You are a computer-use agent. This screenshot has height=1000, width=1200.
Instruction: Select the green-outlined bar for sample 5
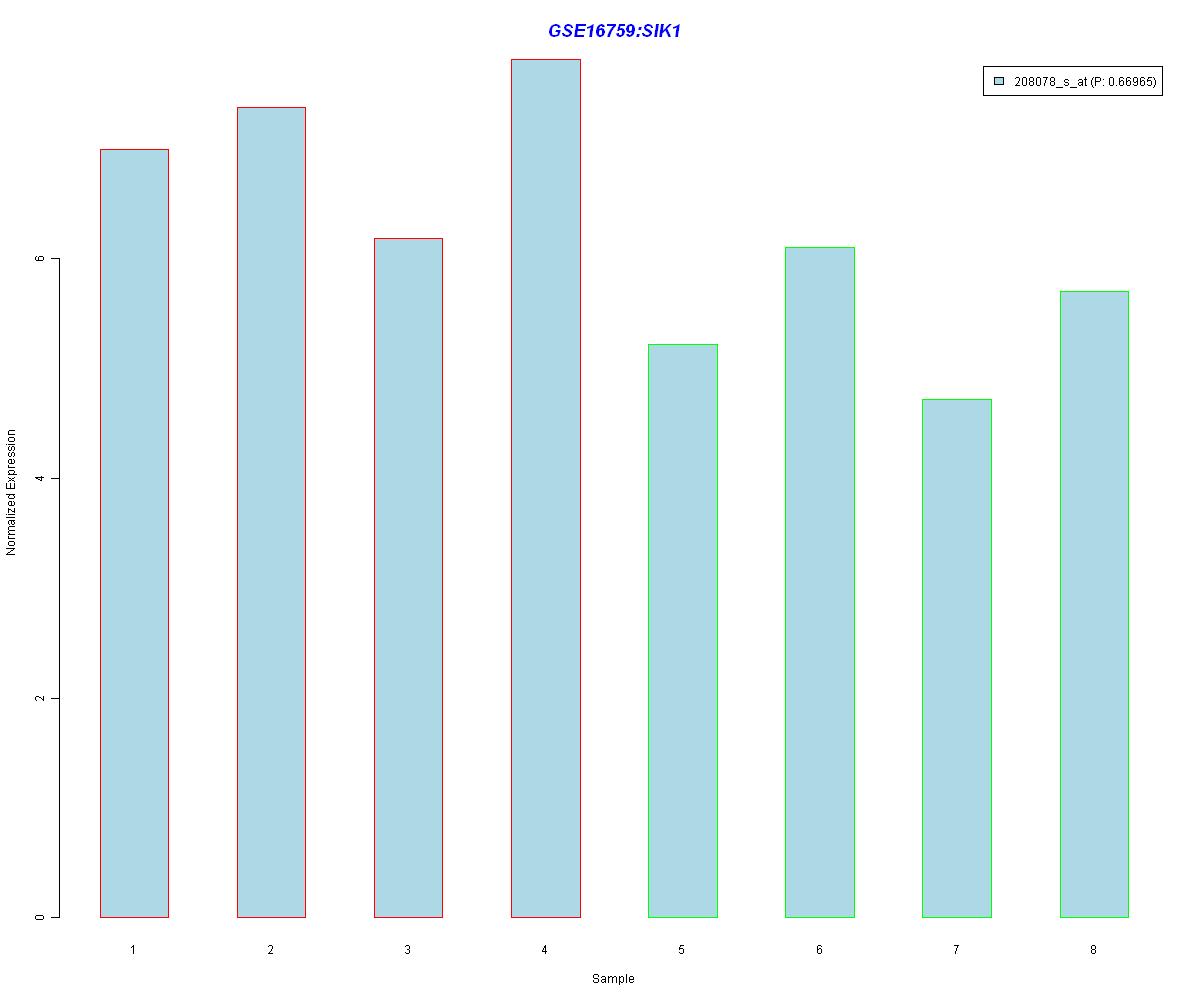(x=682, y=631)
